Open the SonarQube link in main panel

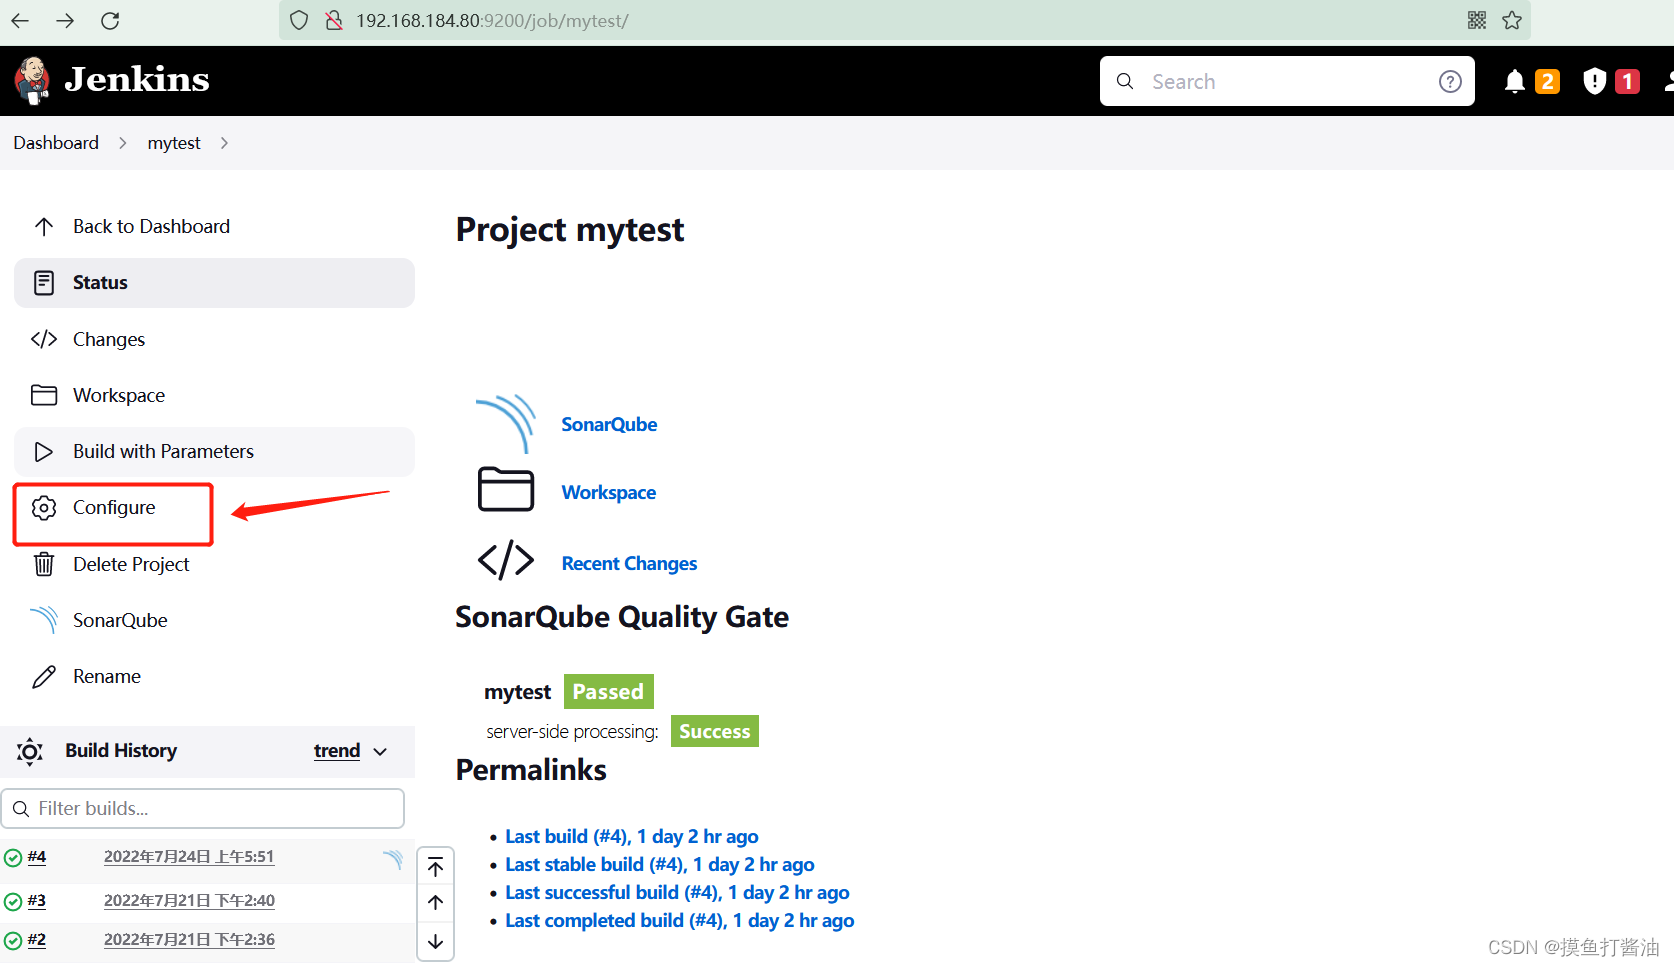[x=609, y=424]
